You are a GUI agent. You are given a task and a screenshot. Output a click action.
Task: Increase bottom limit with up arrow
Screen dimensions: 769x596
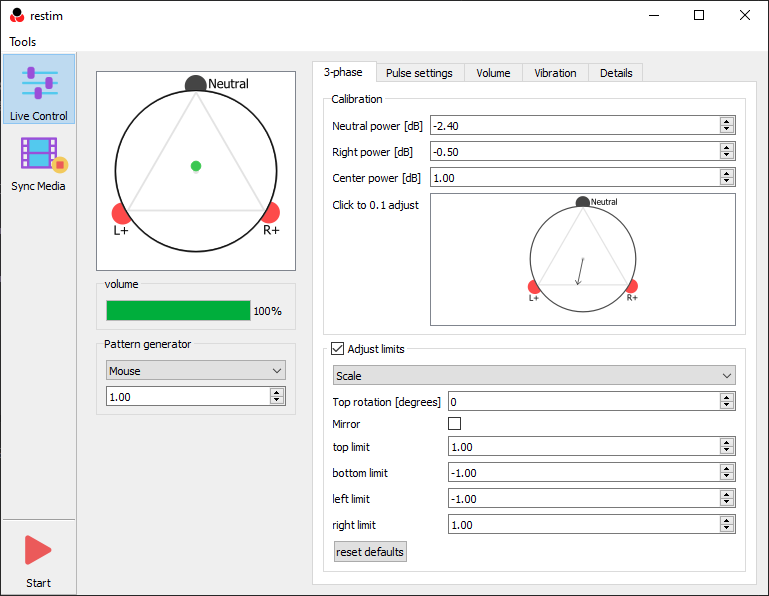pos(727,468)
